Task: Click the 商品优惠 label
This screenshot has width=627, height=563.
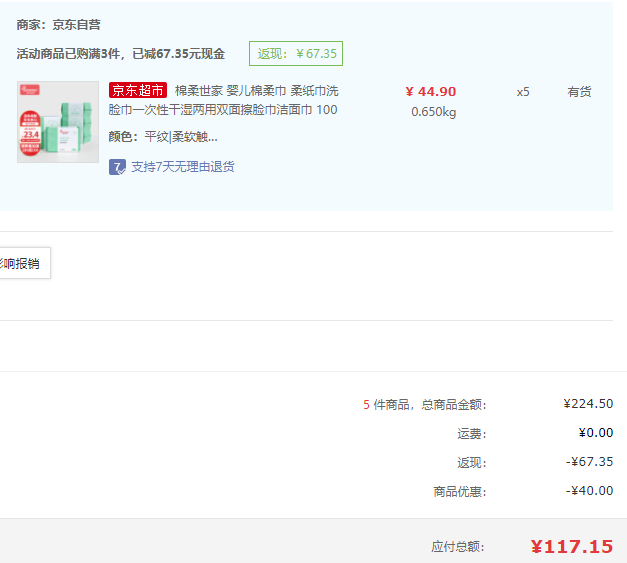Action: click(x=460, y=491)
